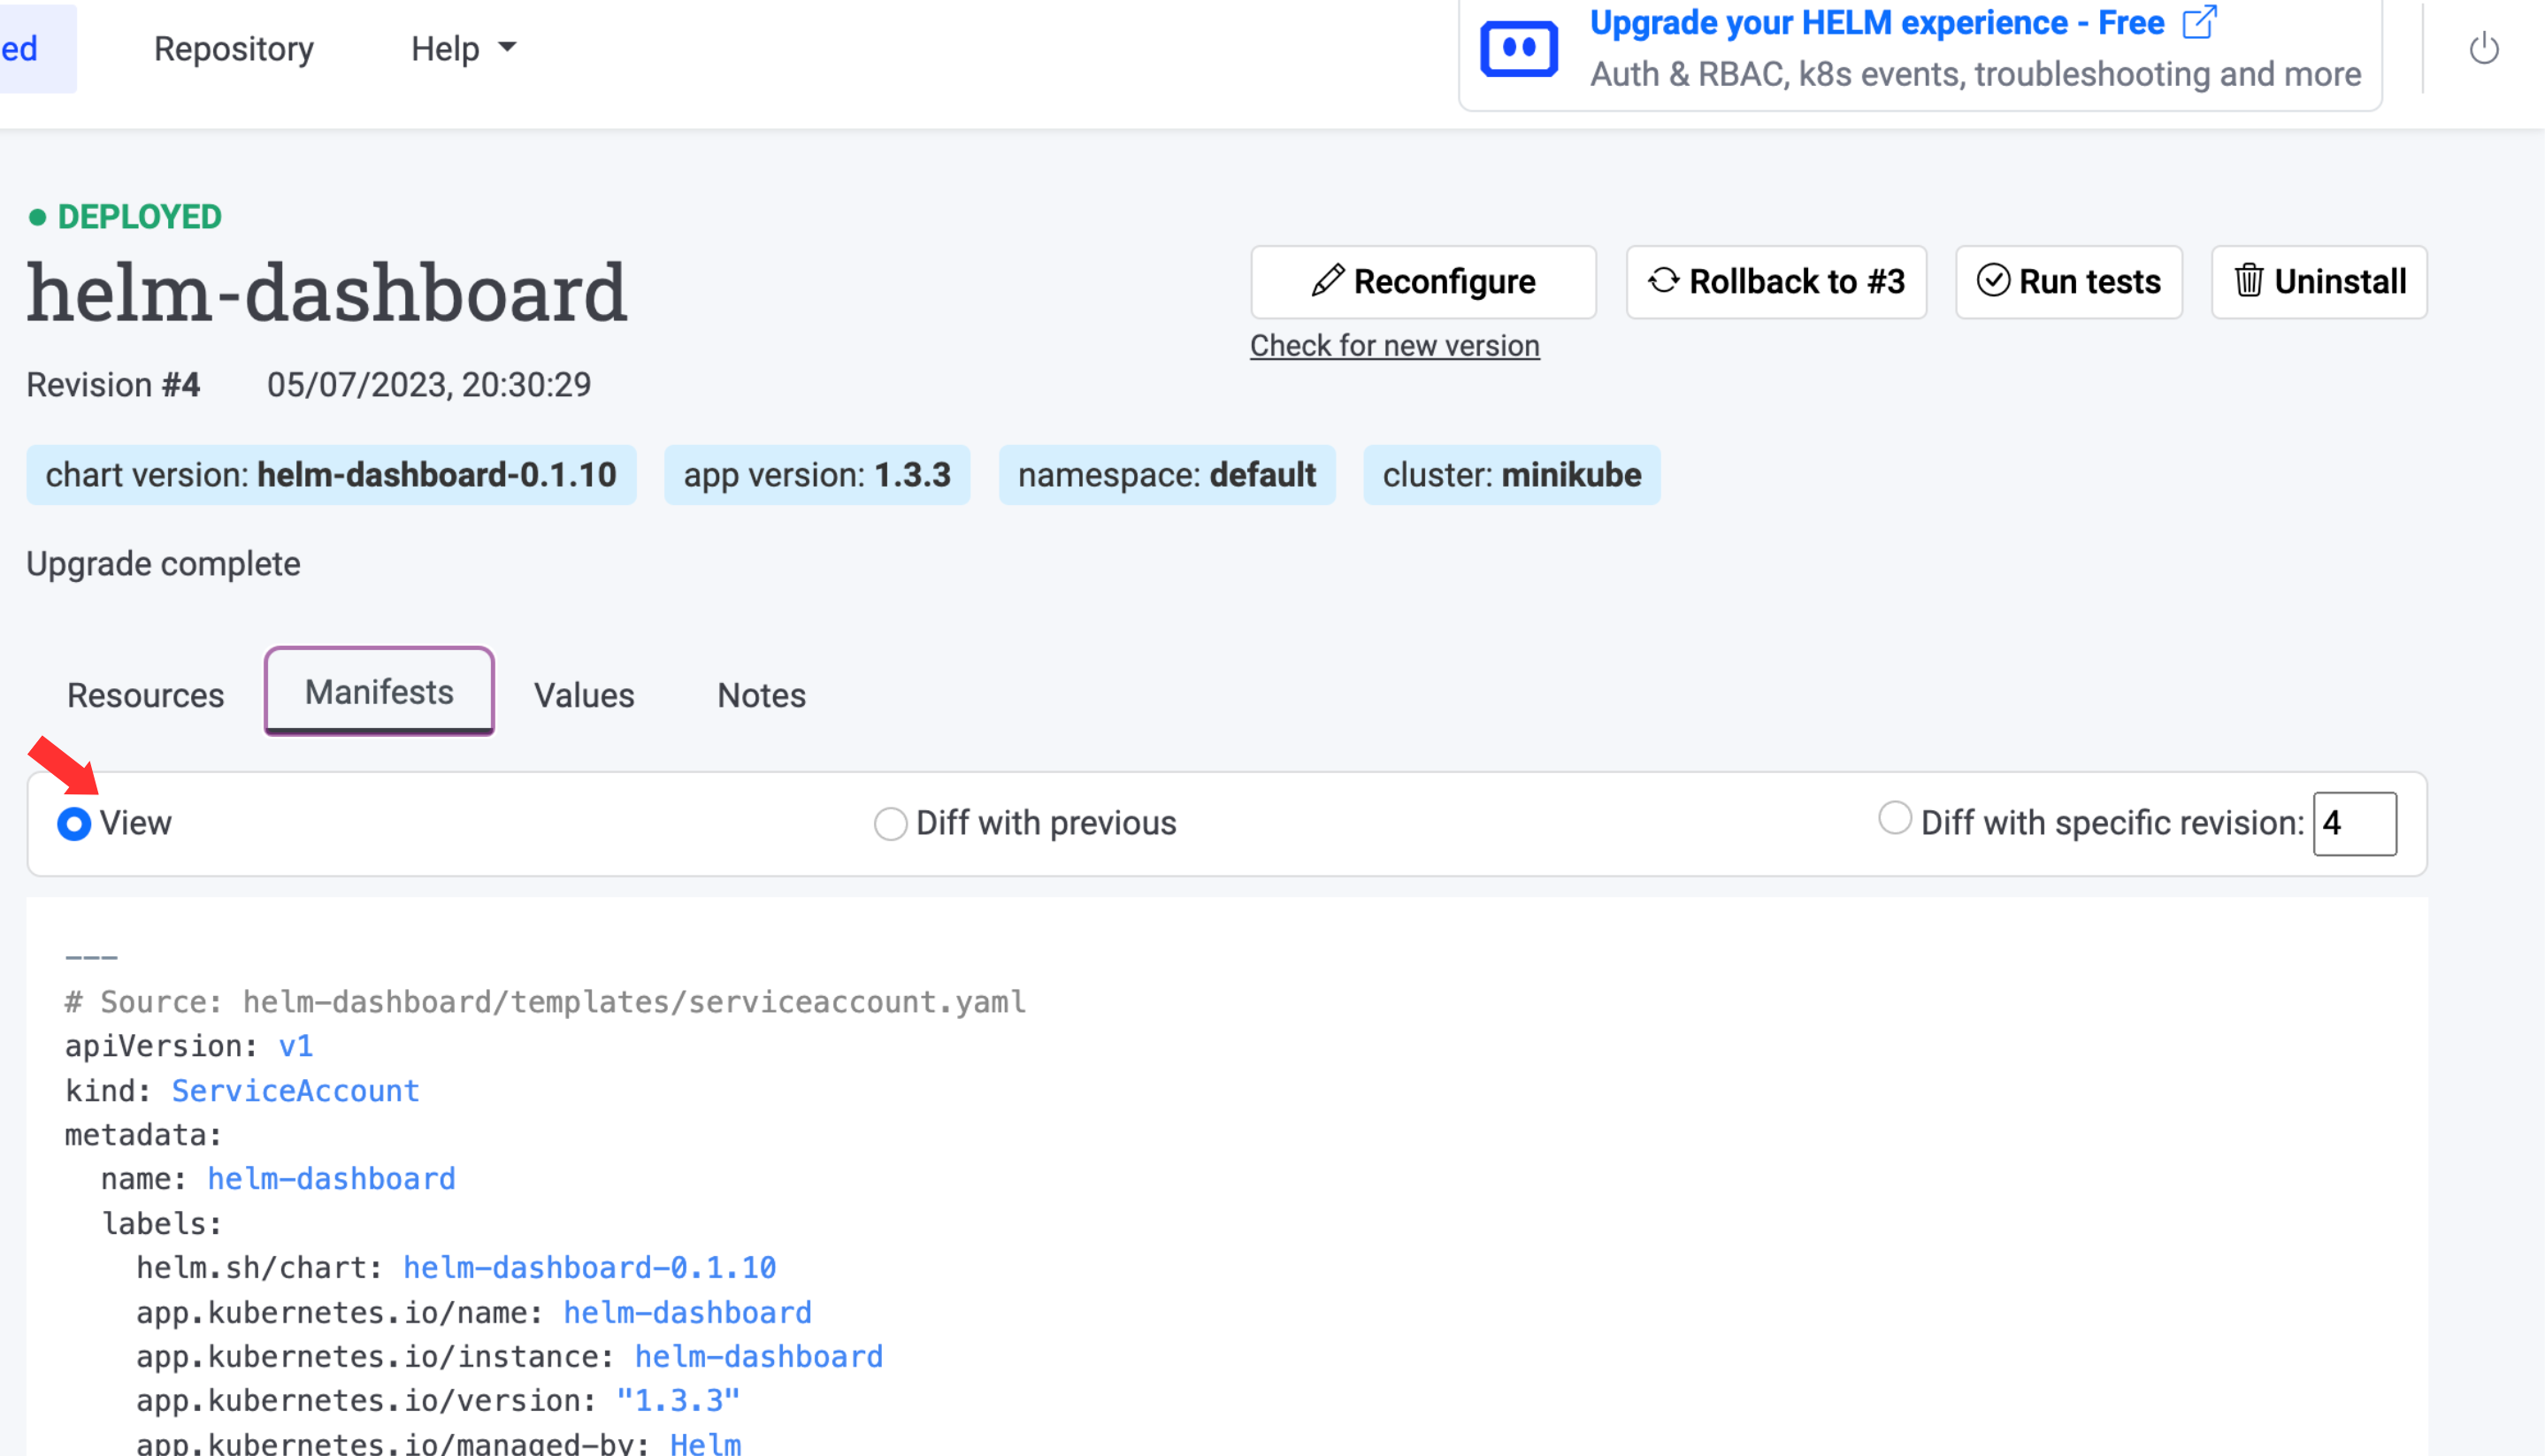Click Check for new version link

[x=1394, y=345]
